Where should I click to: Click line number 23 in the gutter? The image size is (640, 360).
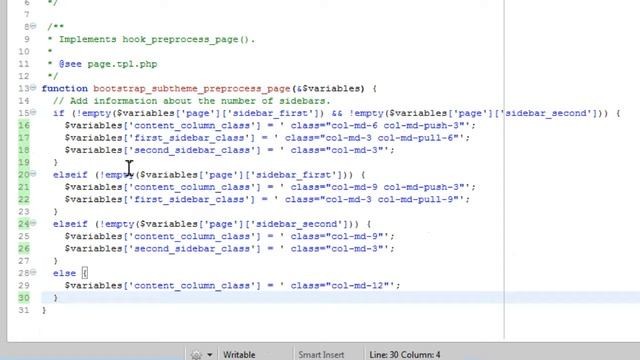[x=24, y=211]
